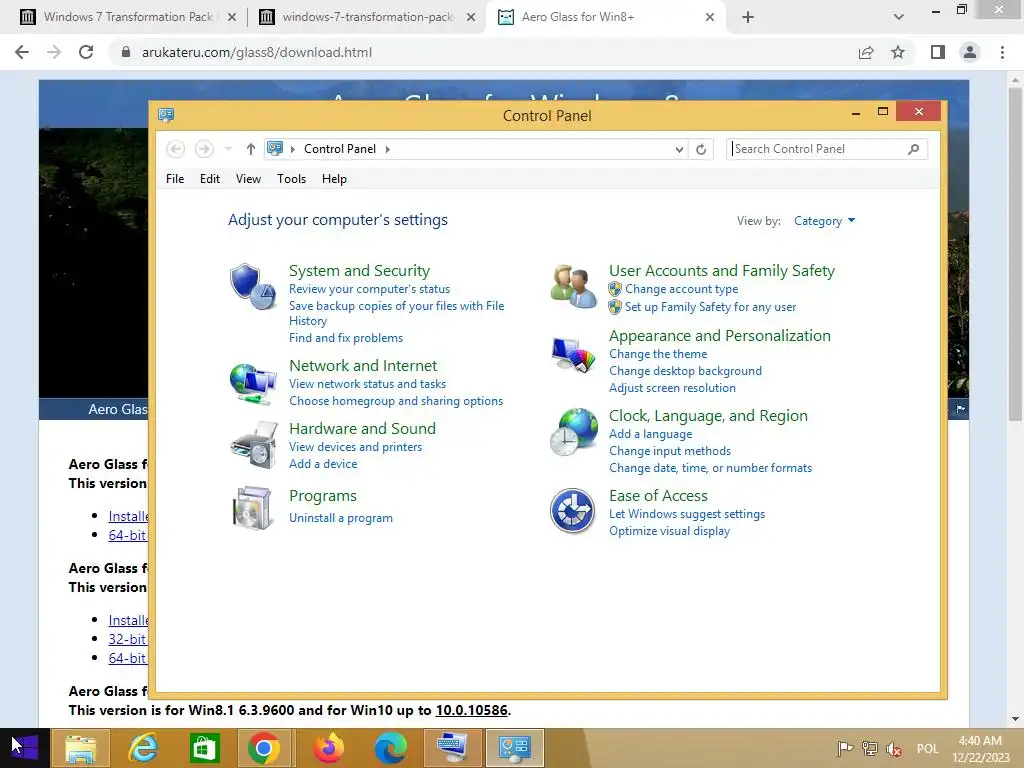
Task: Click Optimize visual display
Action: pos(669,531)
